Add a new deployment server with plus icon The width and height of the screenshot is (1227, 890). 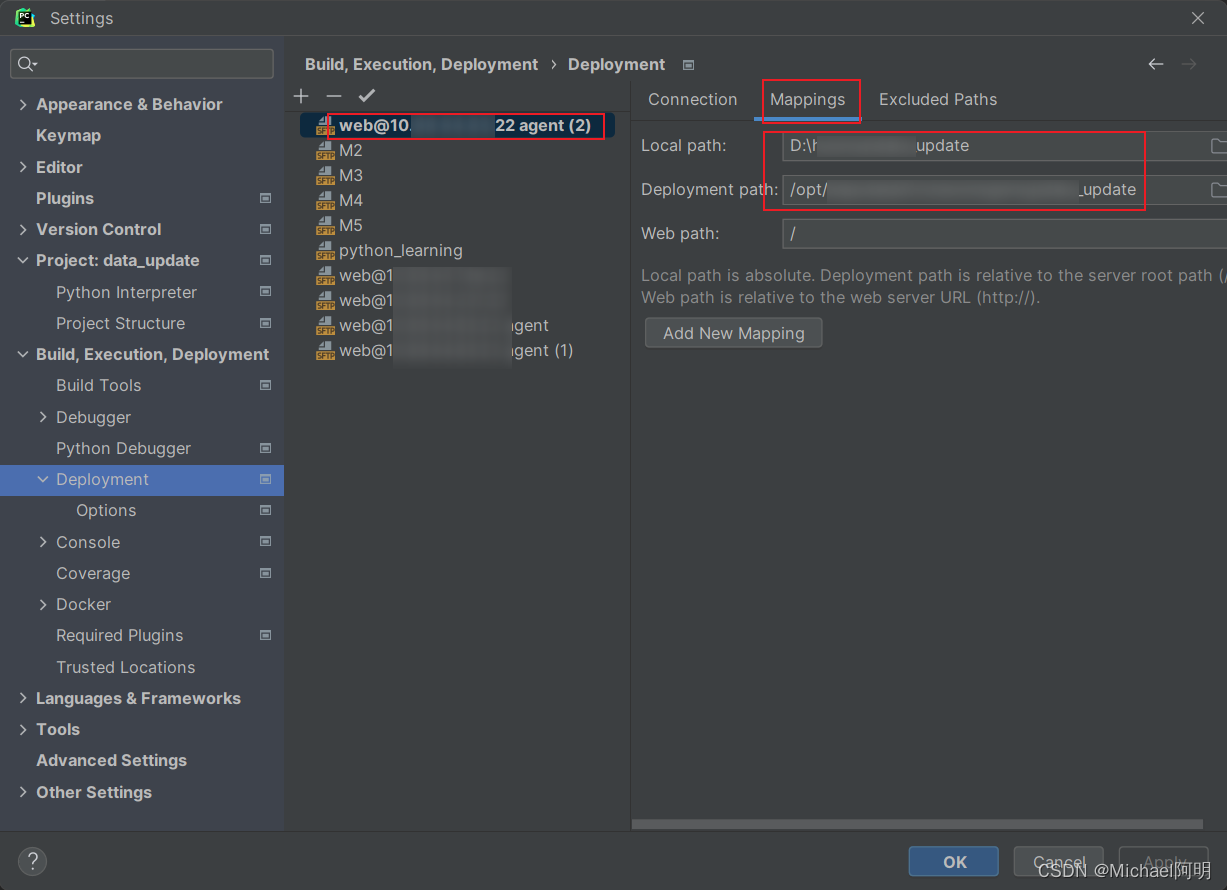(301, 96)
